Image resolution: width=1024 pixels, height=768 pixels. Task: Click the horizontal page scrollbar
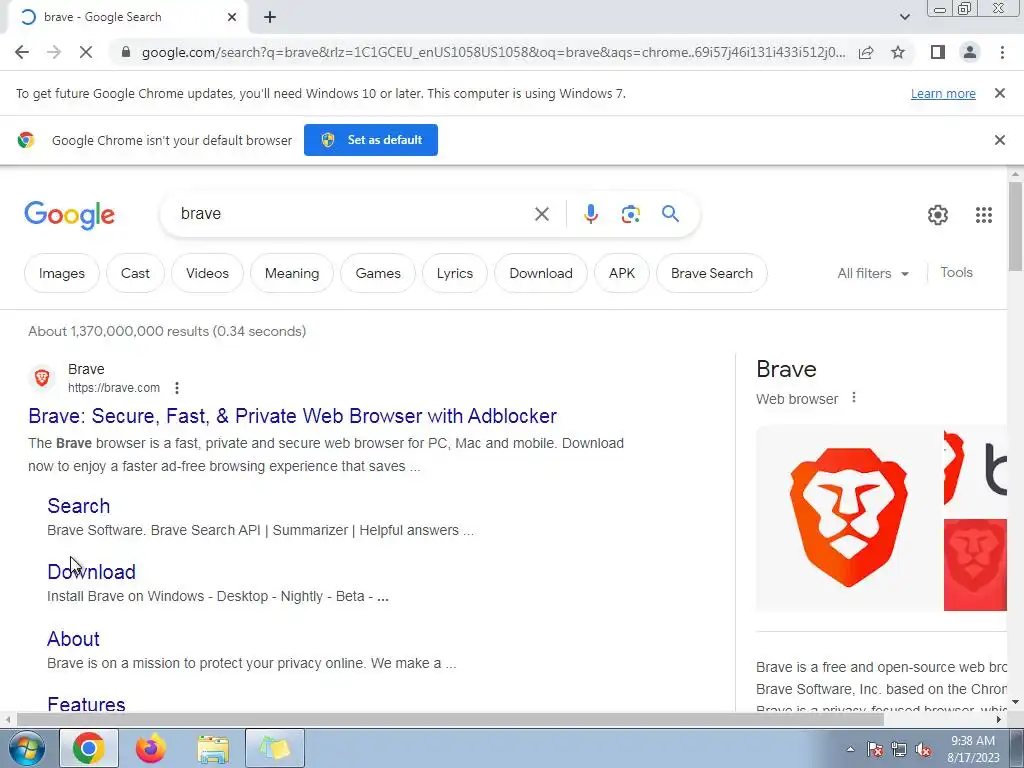[x=451, y=720]
